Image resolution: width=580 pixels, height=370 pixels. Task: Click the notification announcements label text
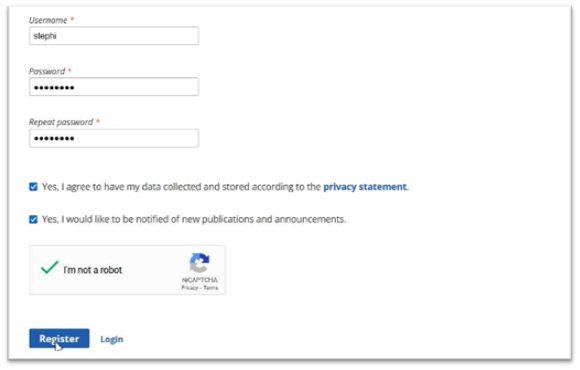point(194,219)
